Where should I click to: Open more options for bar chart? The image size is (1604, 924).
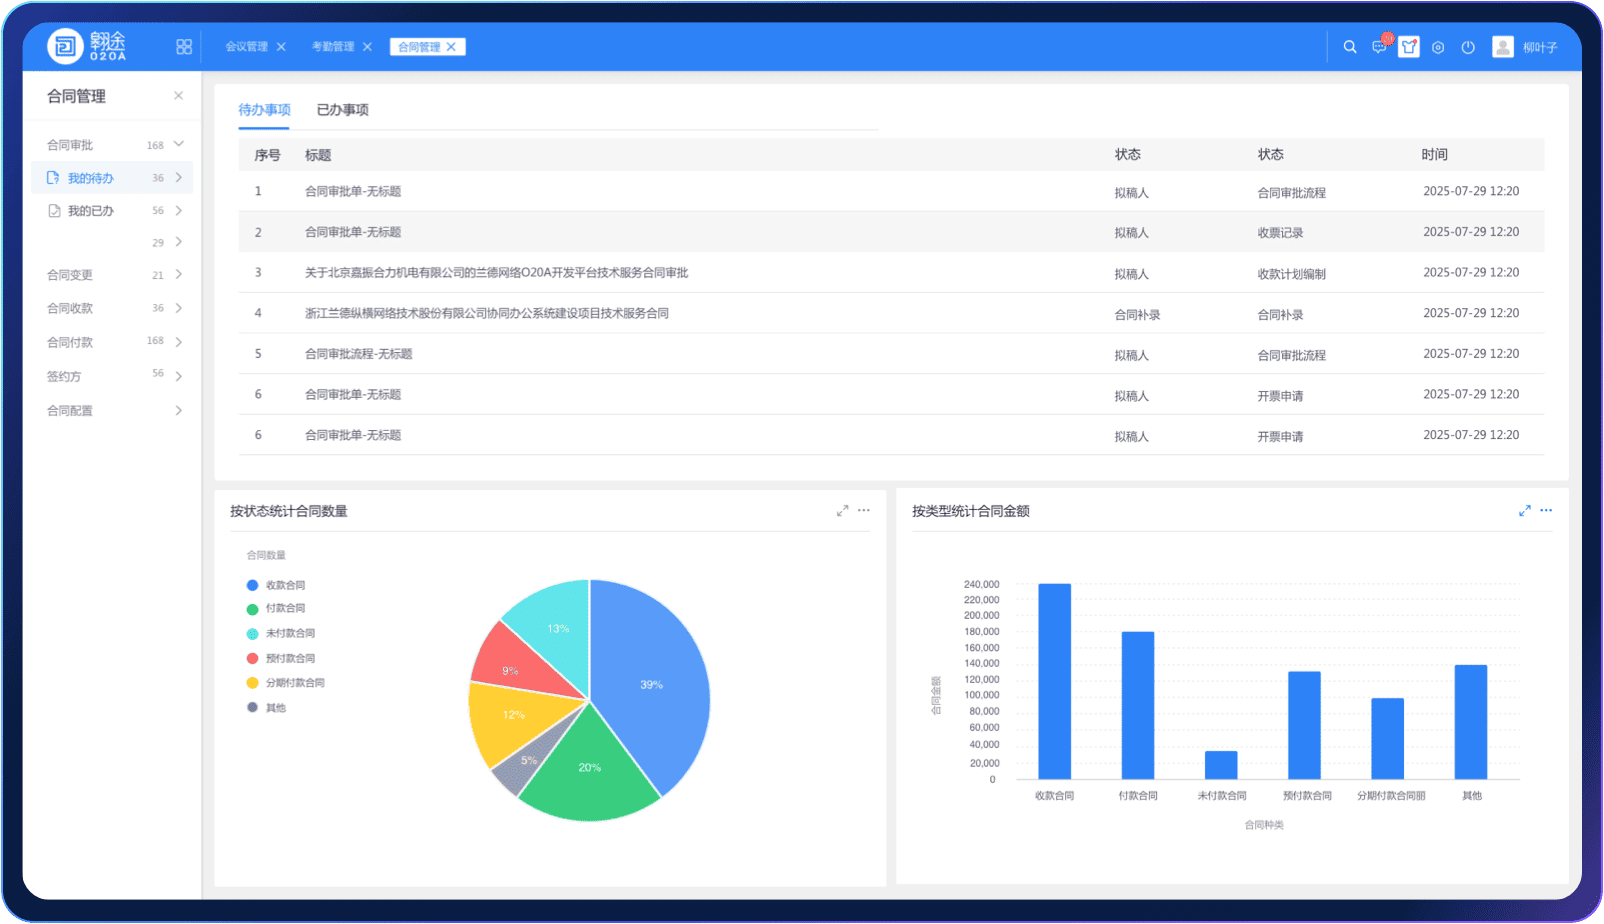[x=1546, y=511]
